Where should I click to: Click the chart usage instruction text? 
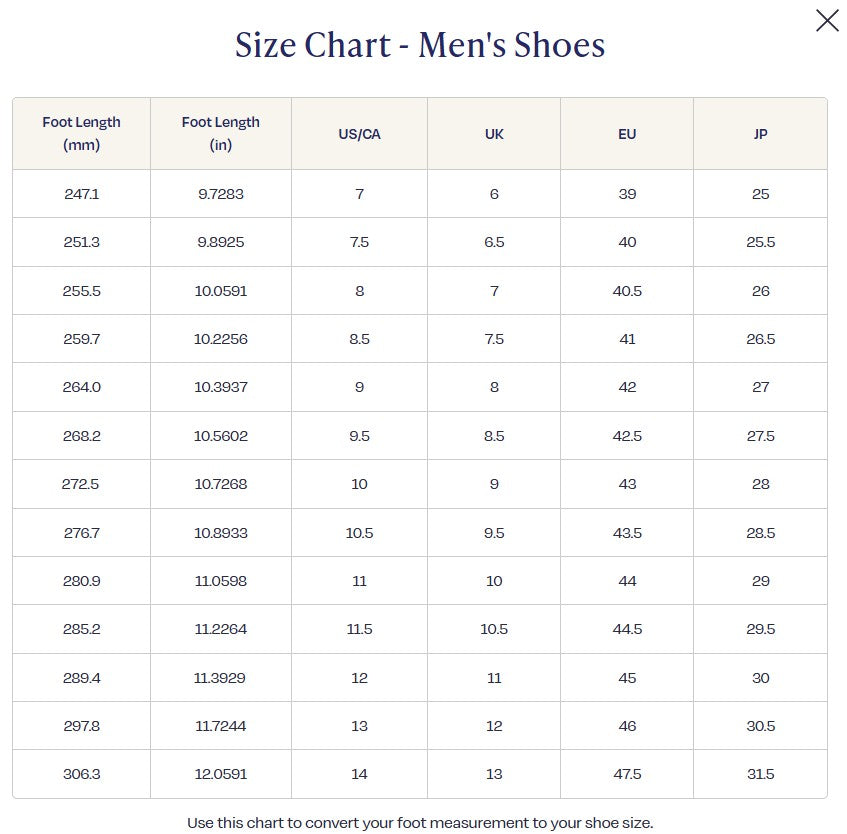pos(420,823)
